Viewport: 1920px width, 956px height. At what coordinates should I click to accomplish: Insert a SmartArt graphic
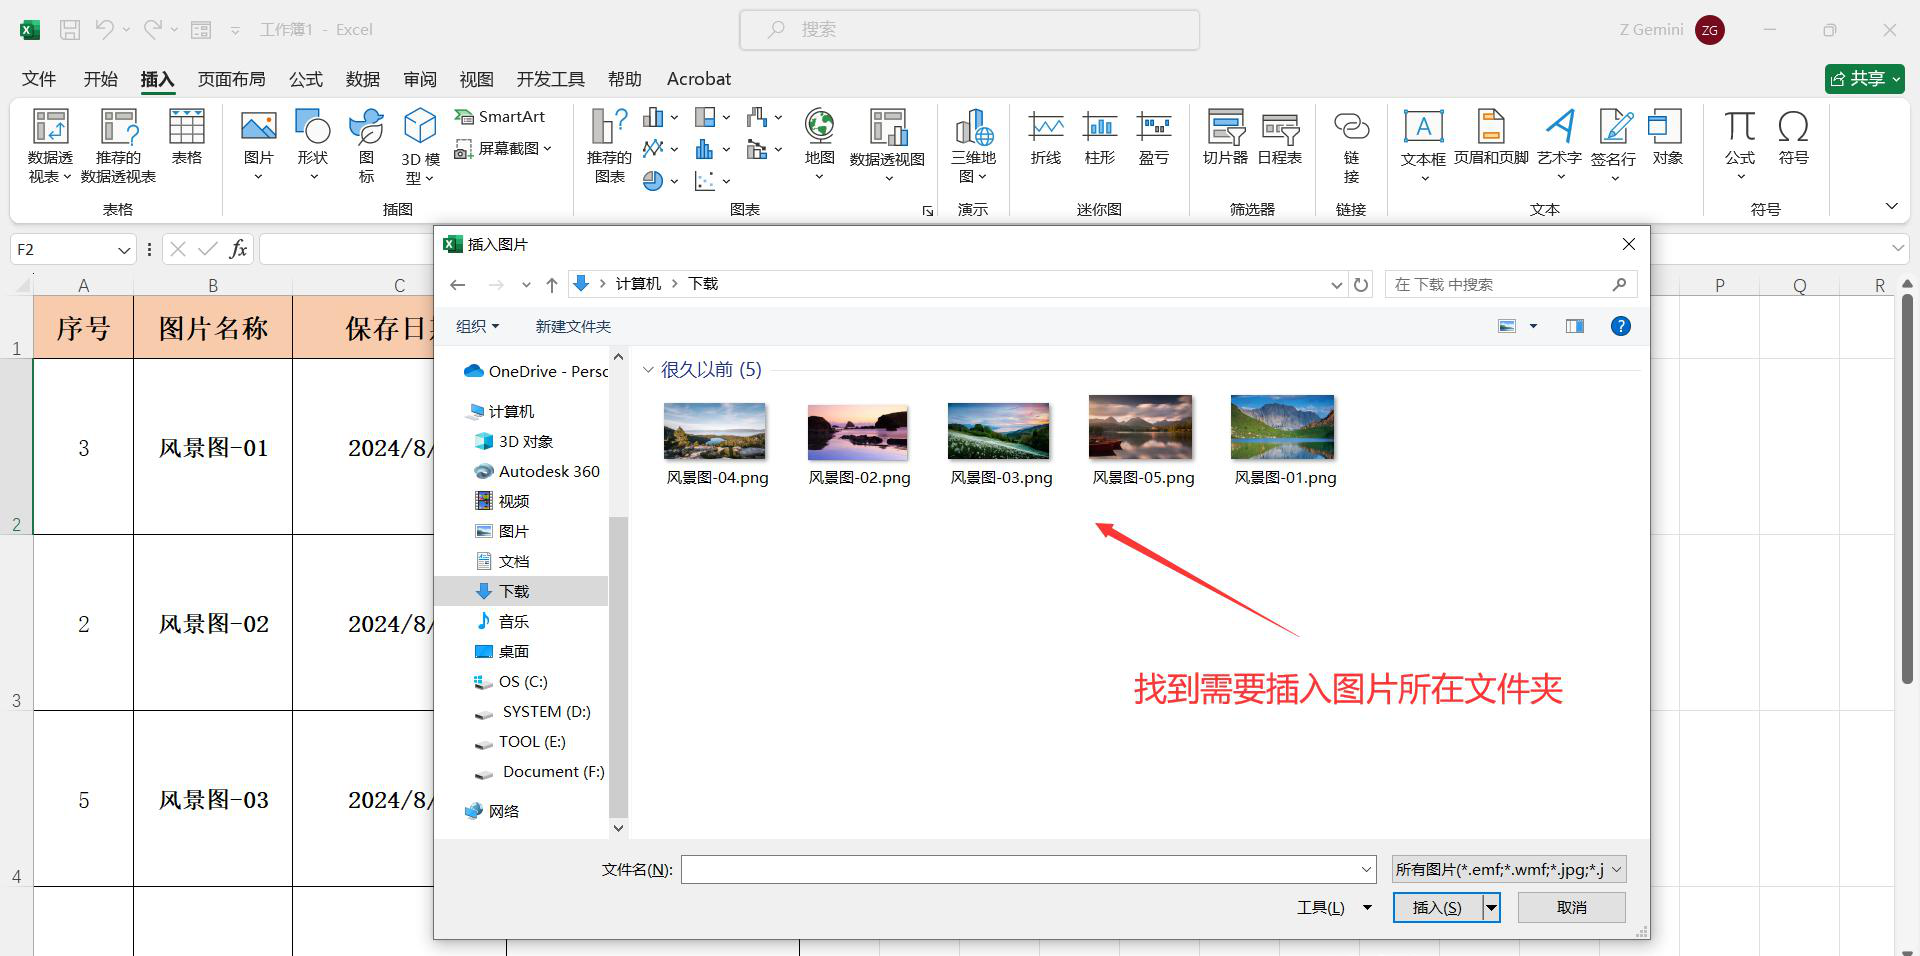500,117
